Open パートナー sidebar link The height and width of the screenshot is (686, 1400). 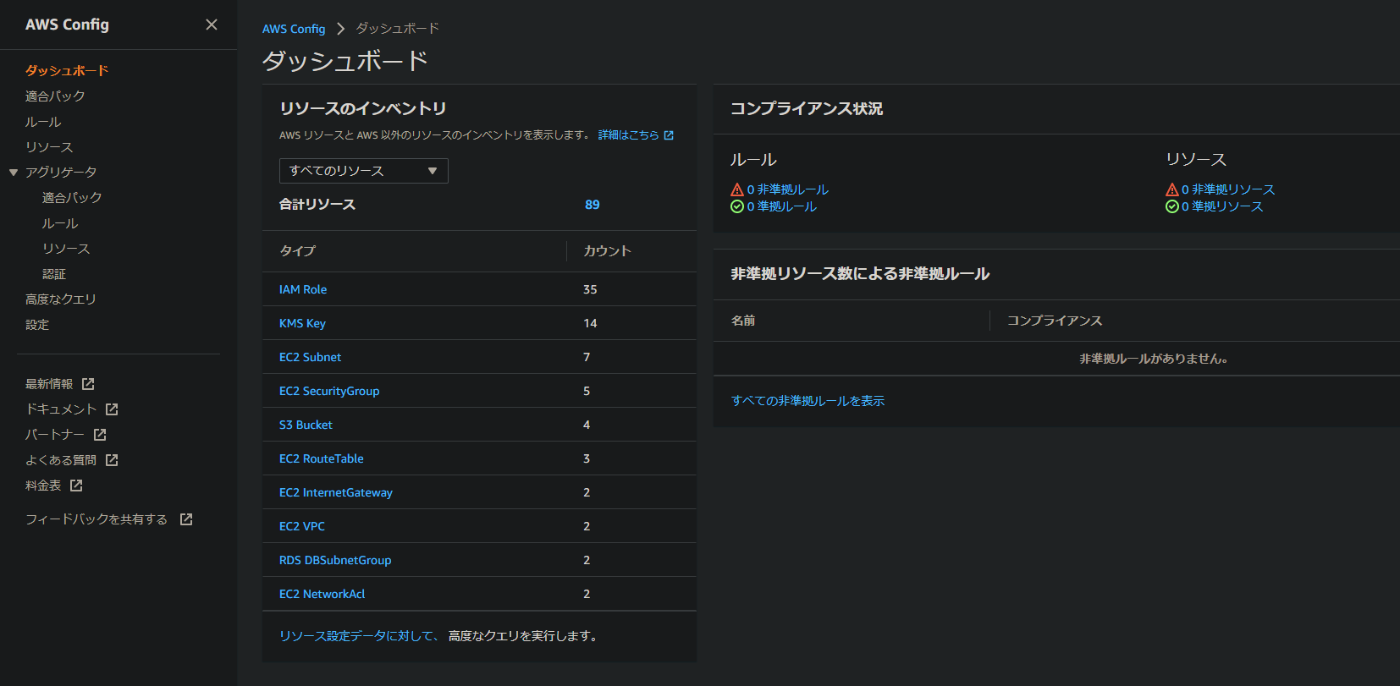pos(55,435)
